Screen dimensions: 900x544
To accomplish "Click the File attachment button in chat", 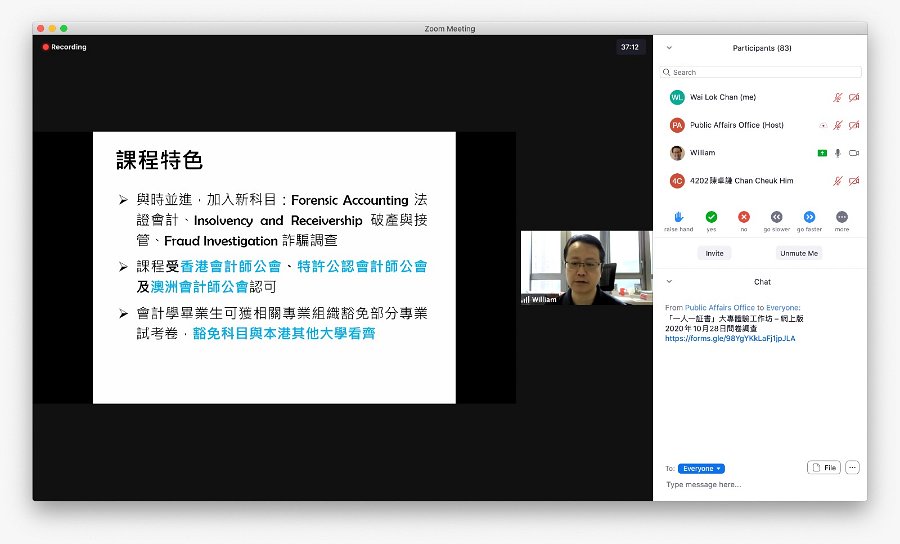I will [x=824, y=468].
